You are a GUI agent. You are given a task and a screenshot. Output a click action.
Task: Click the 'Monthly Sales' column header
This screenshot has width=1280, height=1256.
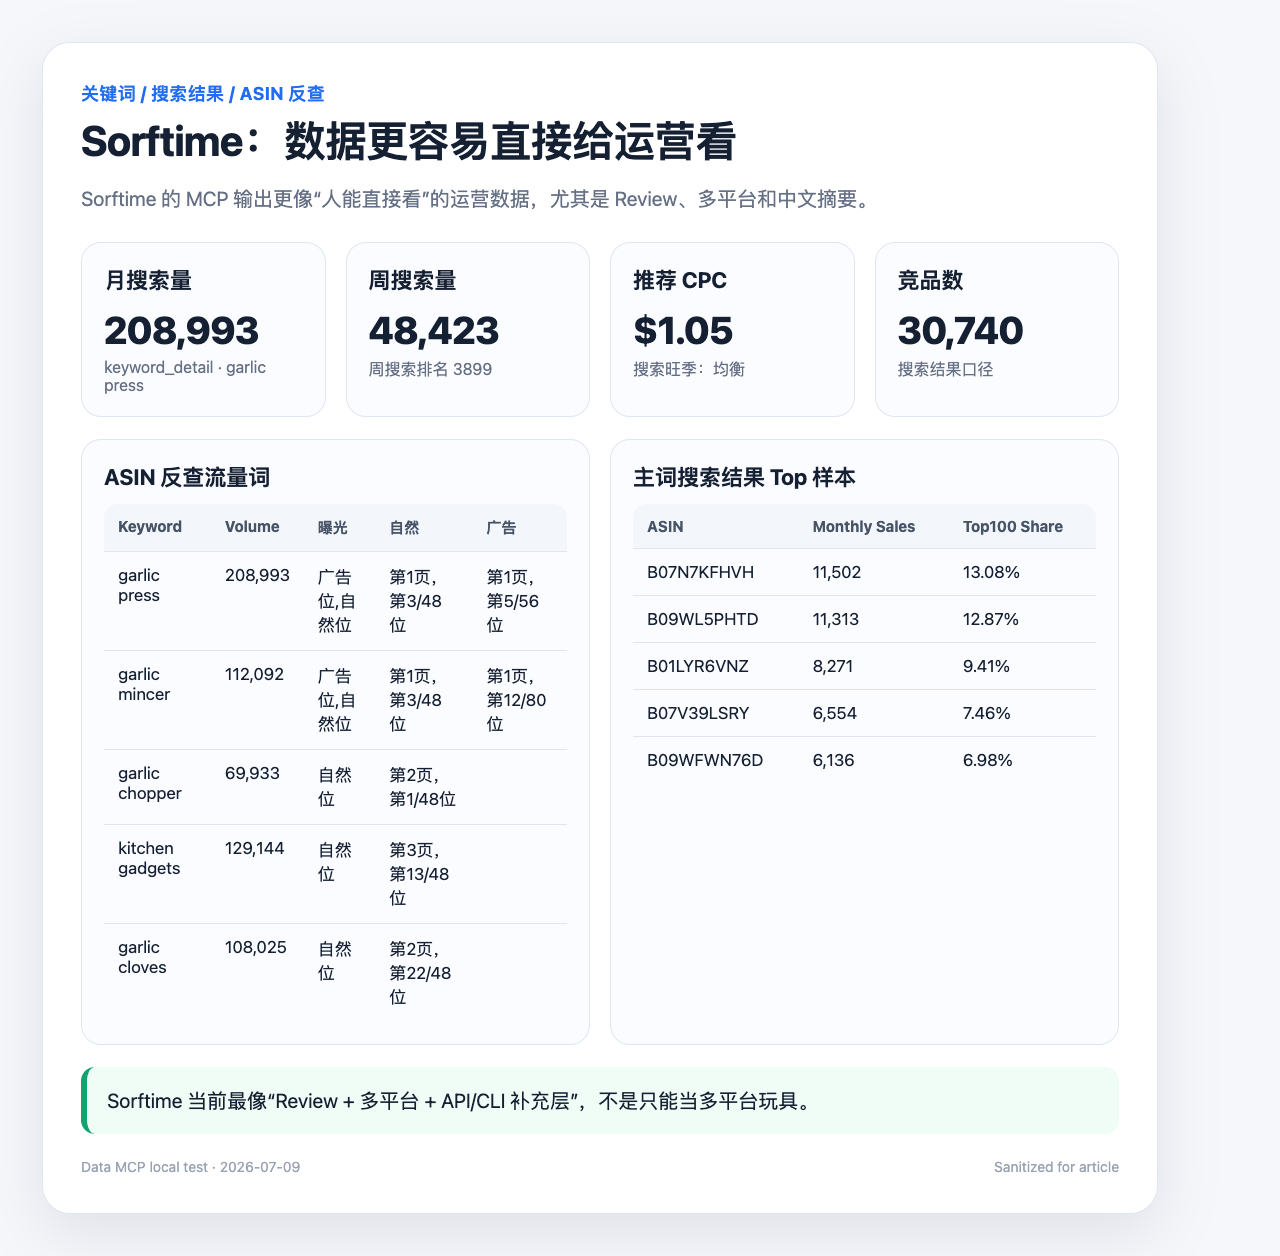864,527
